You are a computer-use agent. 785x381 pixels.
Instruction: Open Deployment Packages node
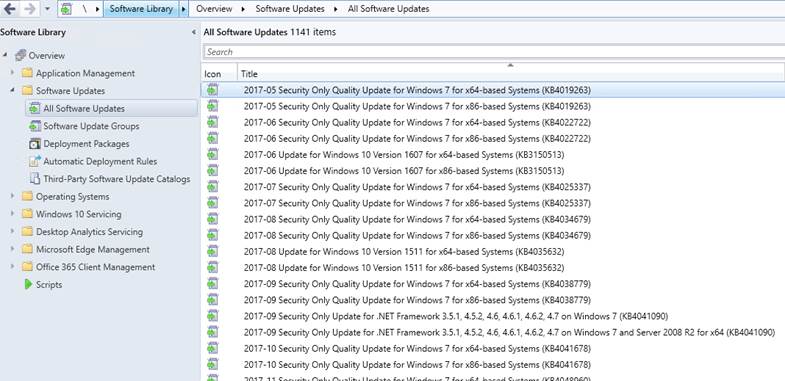86,144
